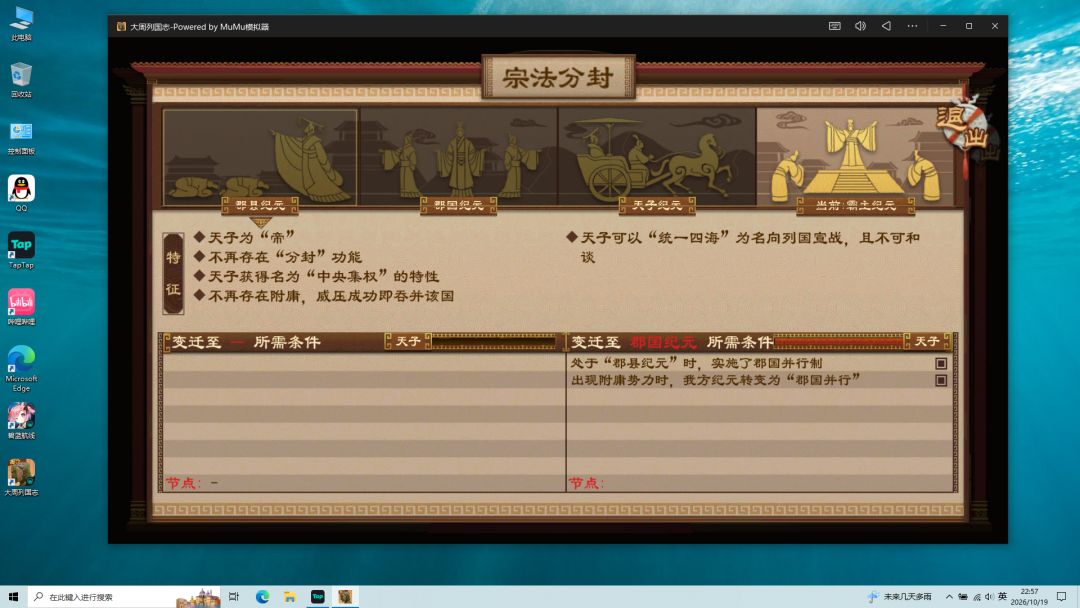Click the MuMu back arrow icon

coord(886,26)
